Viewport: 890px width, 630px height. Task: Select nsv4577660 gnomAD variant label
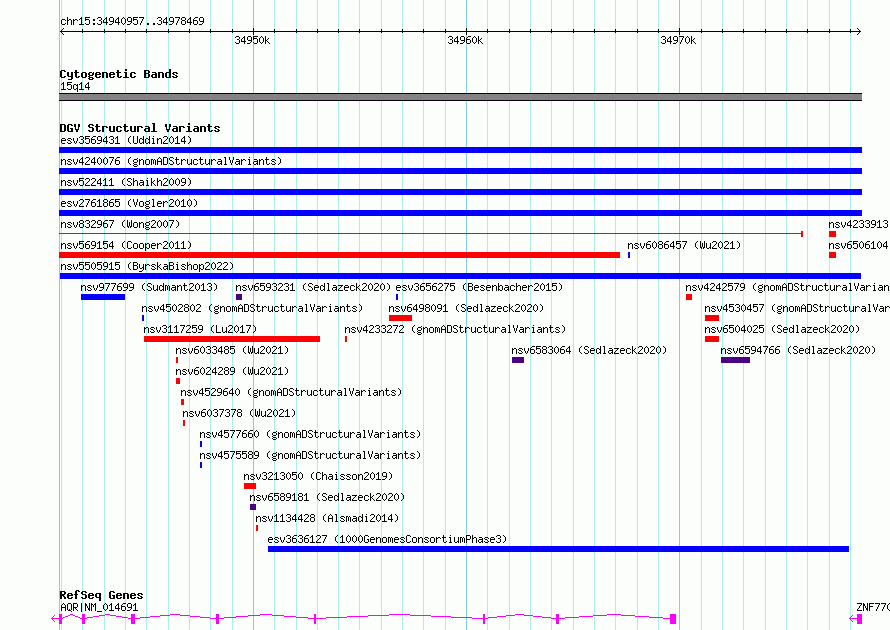[310, 434]
